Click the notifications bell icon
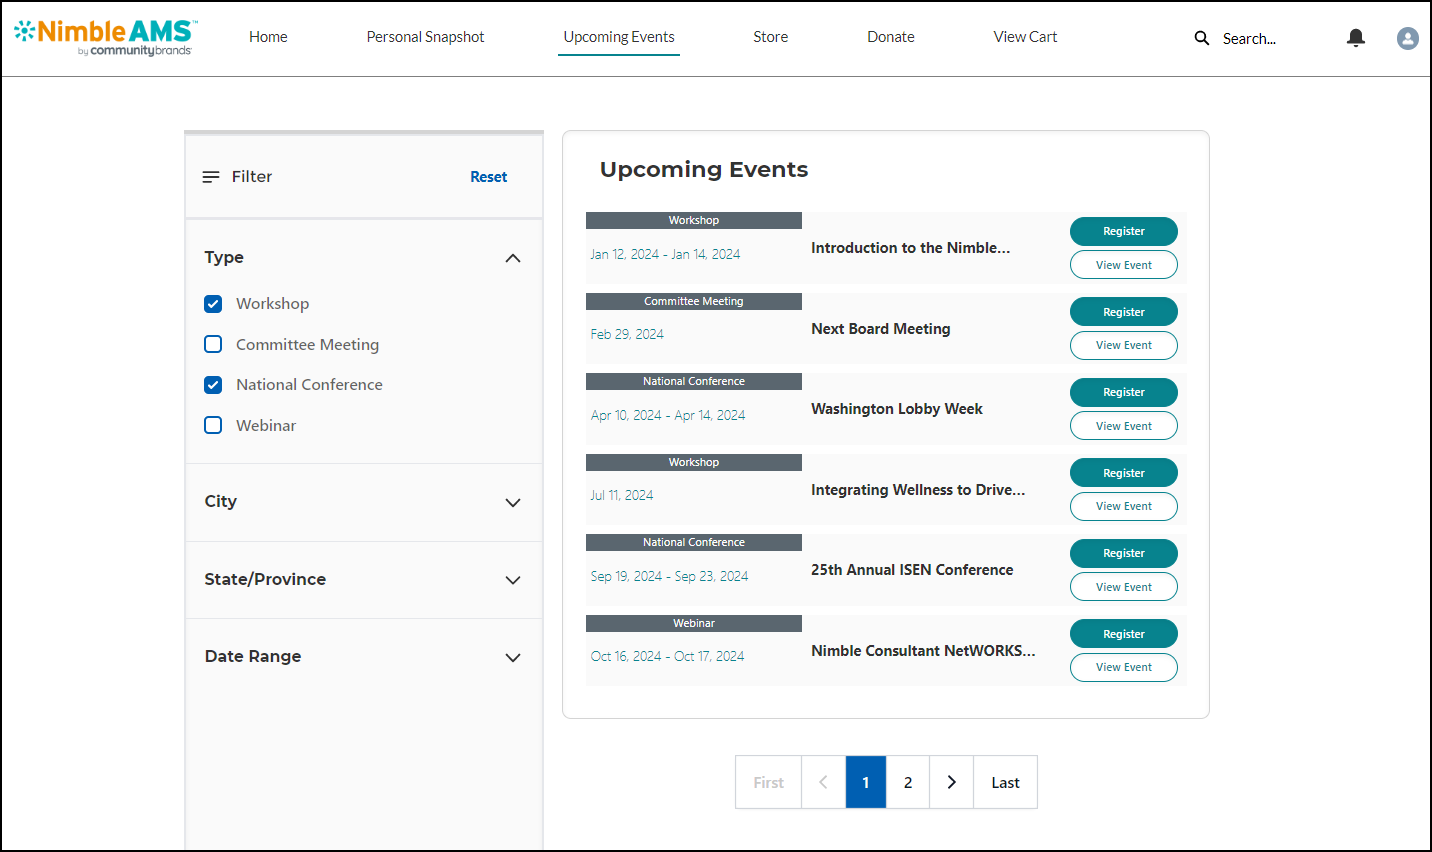The height and width of the screenshot is (852, 1432). click(x=1356, y=38)
